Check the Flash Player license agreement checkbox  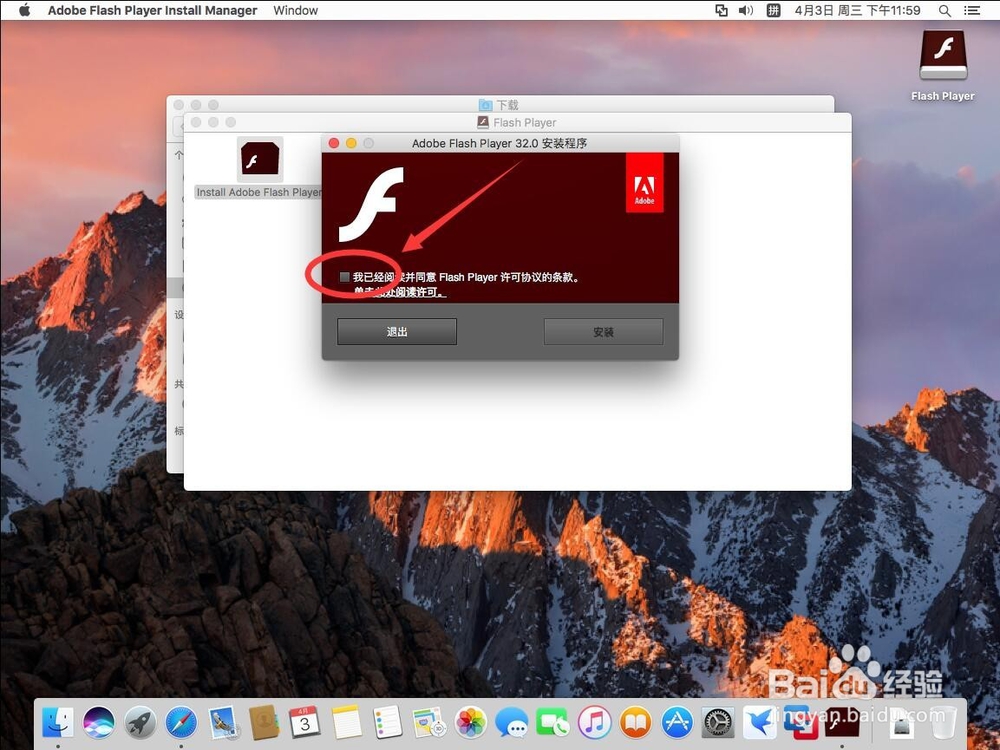point(344,277)
